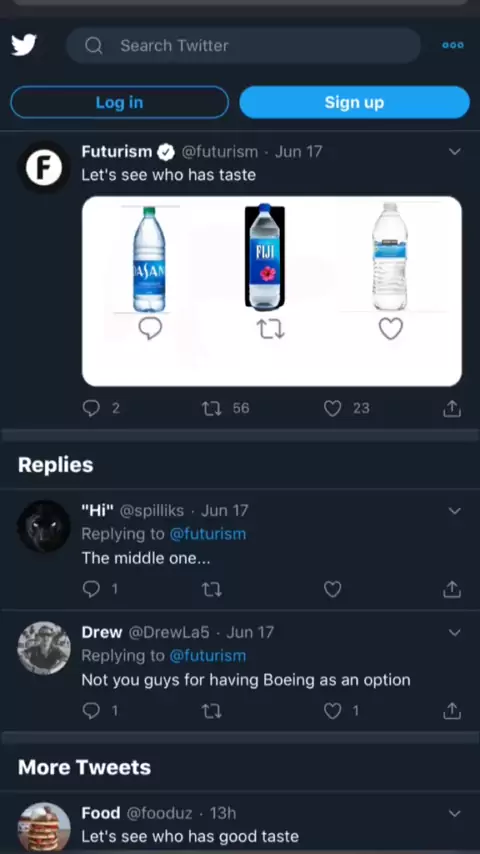480x854 pixels.
Task: Reply to Drew's Boeing comment
Action: [x=91, y=711]
